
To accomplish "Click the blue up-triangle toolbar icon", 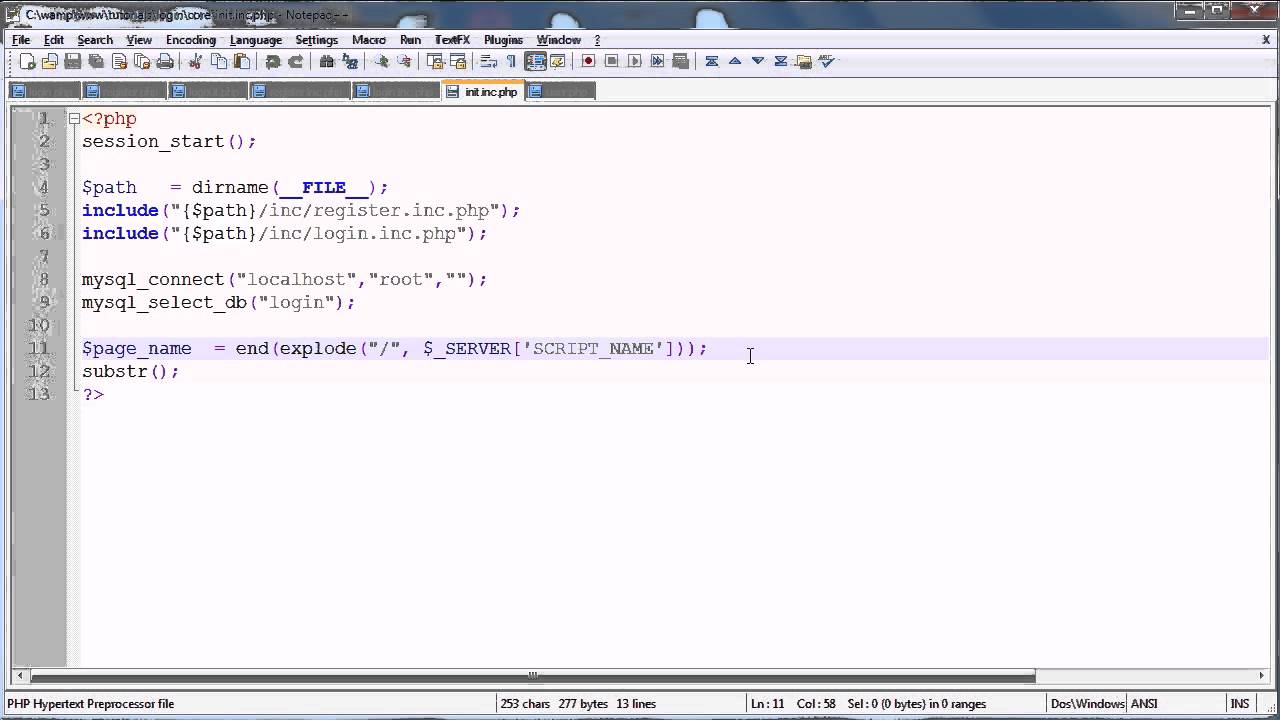I will [735, 61].
